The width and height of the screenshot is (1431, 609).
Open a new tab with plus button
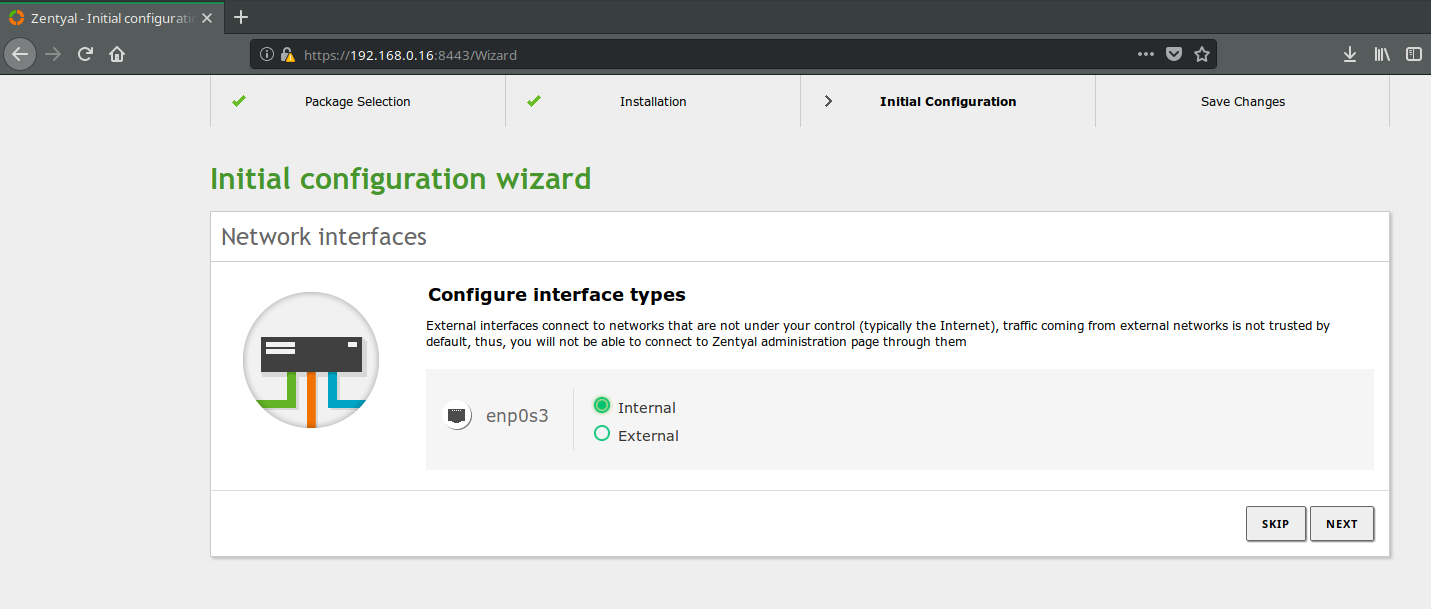(x=240, y=17)
